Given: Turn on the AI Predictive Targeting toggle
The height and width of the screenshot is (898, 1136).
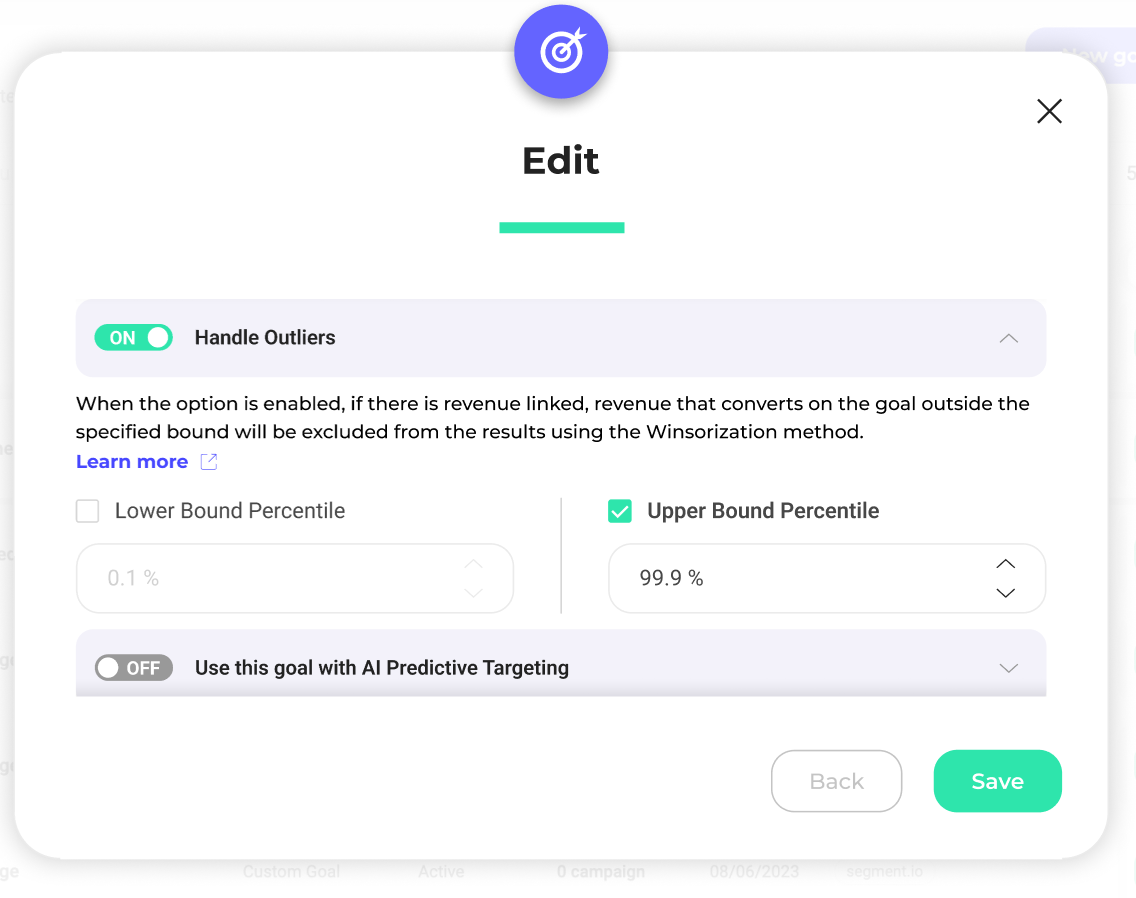Looking at the screenshot, I should tap(134, 668).
